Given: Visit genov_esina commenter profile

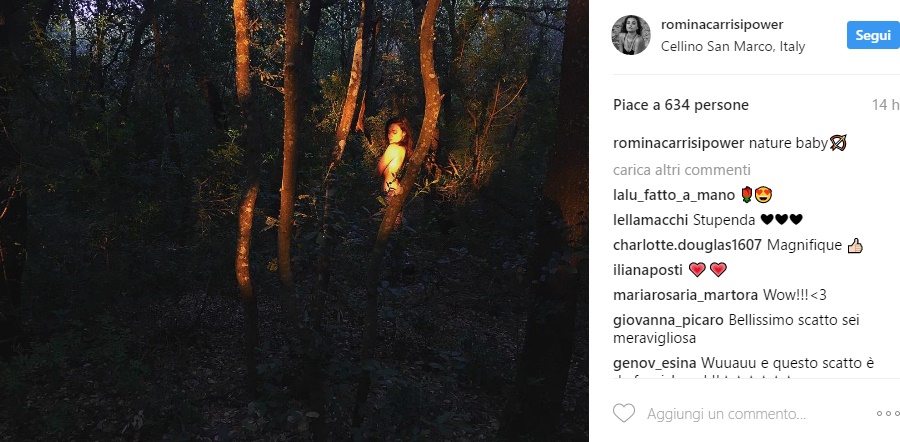Looking at the screenshot, I should (x=654, y=362).
